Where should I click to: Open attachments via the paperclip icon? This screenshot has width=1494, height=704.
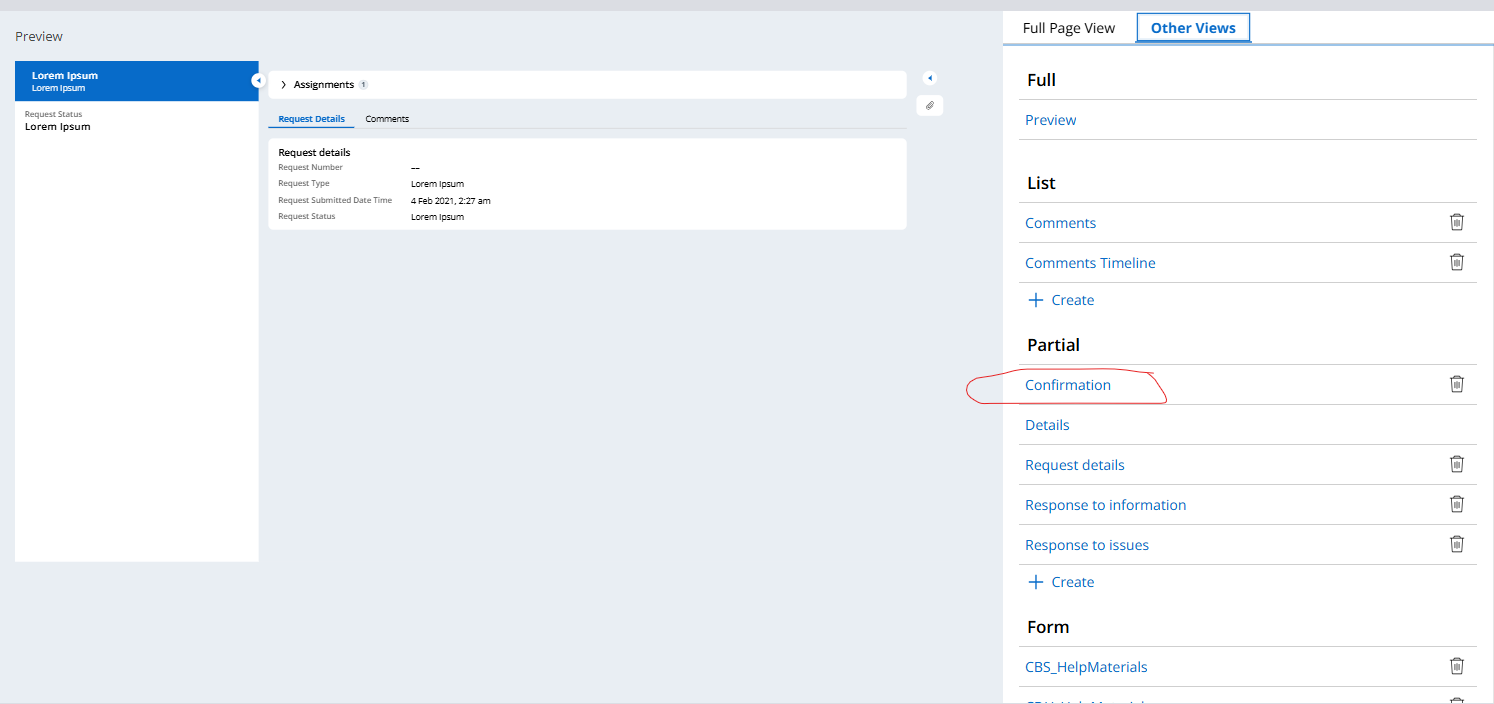[x=929, y=105]
